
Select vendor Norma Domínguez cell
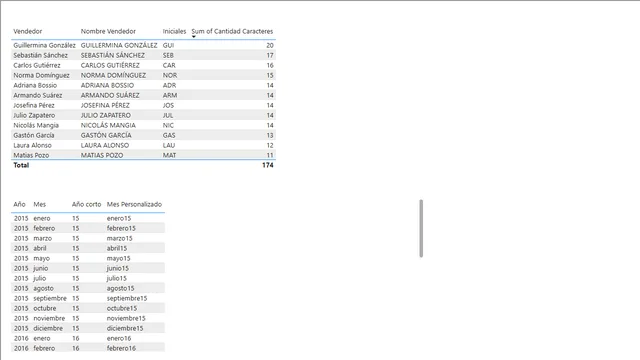(x=41, y=75)
